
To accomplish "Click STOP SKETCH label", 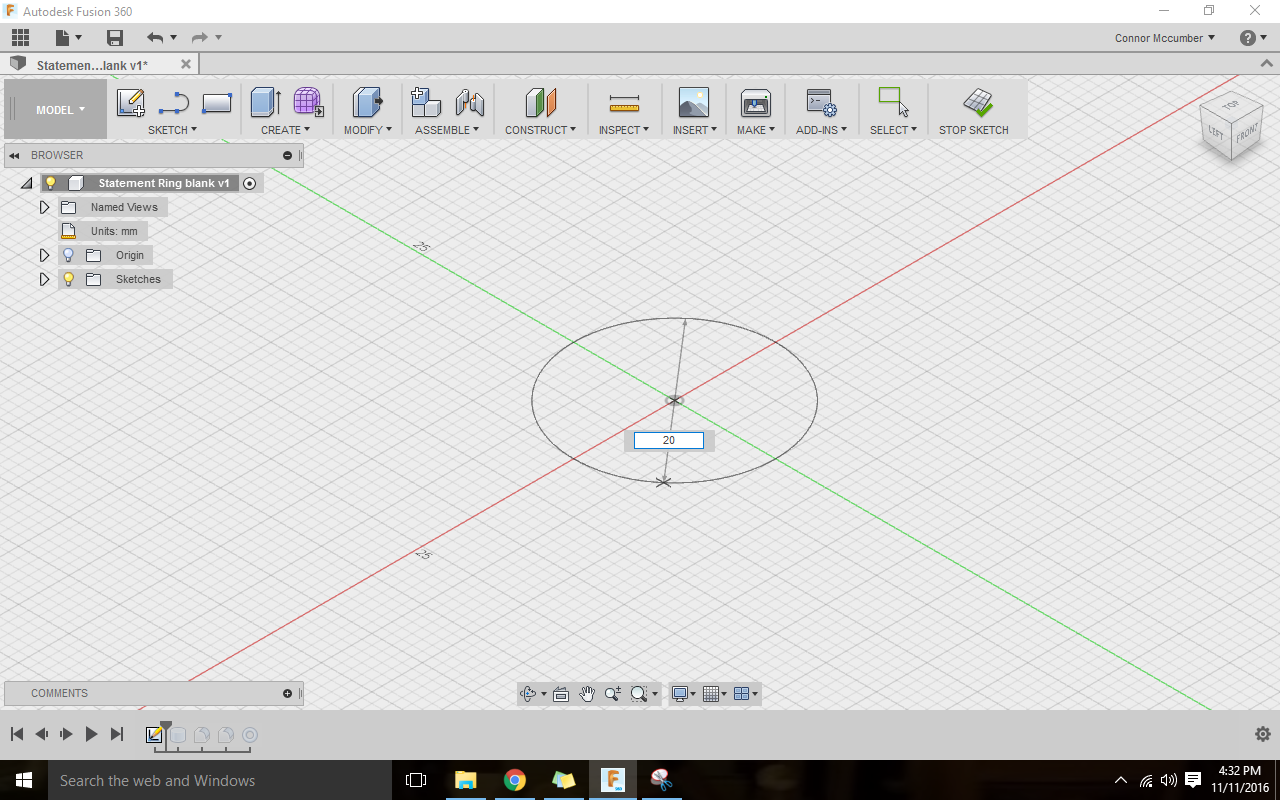I will (x=974, y=130).
